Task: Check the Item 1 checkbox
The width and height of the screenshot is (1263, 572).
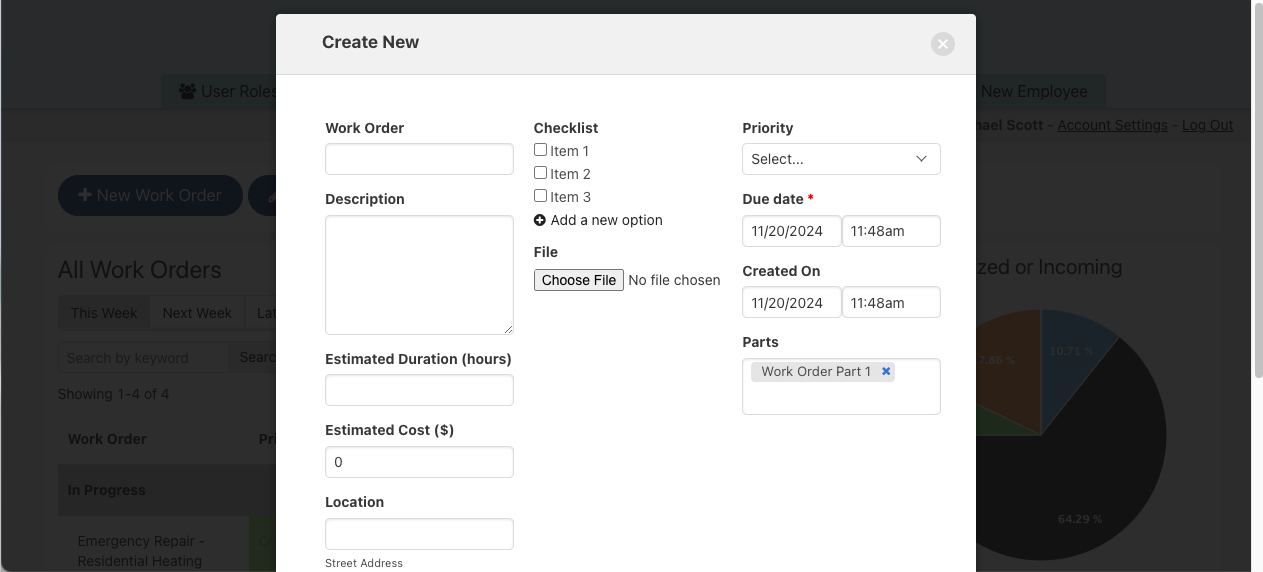Action: [540, 150]
